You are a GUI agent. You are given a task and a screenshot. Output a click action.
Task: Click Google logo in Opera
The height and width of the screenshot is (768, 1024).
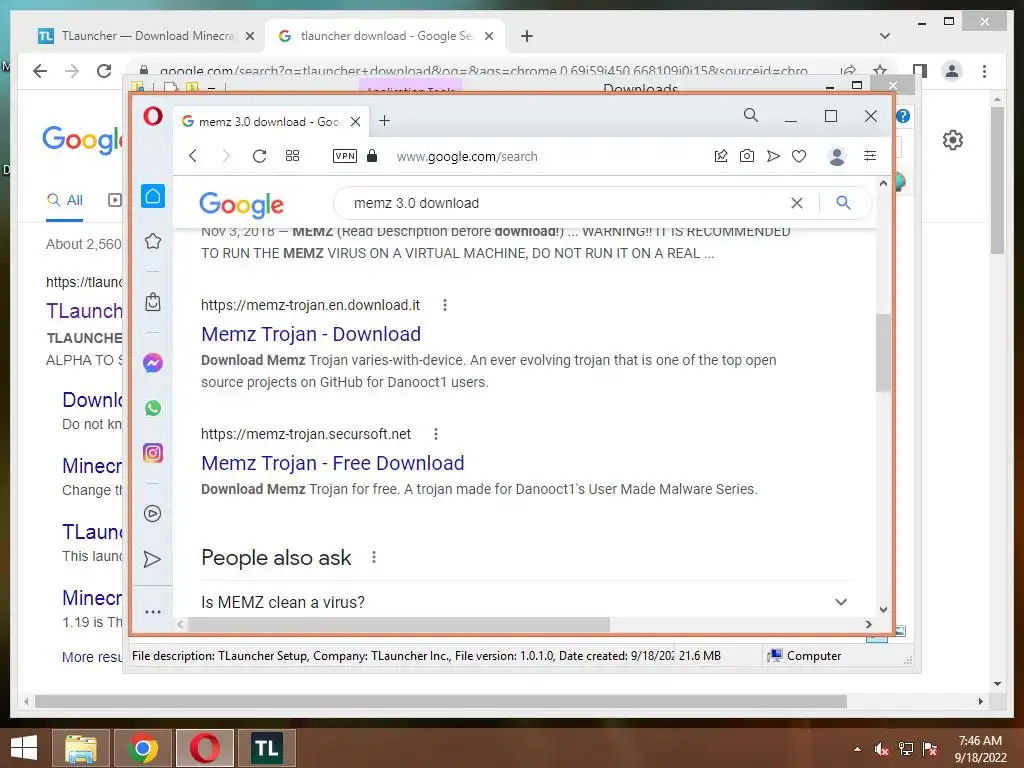pyautogui.click(x=241, y=205)
